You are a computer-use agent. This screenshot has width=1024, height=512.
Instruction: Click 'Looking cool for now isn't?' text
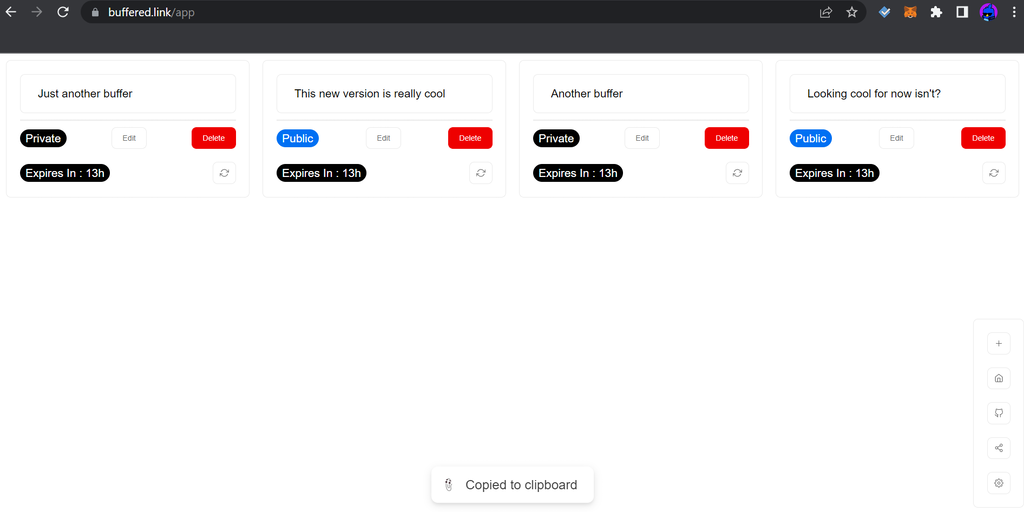874,93
